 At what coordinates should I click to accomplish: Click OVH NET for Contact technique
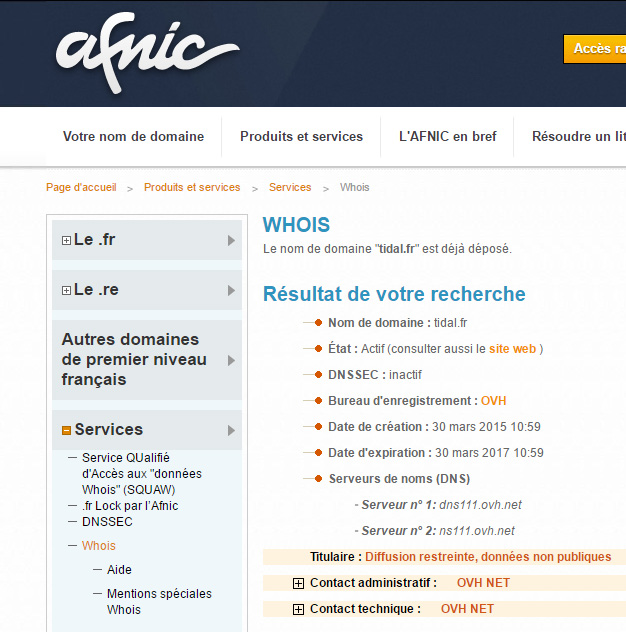pyautogui.click(x=467, y=609)
